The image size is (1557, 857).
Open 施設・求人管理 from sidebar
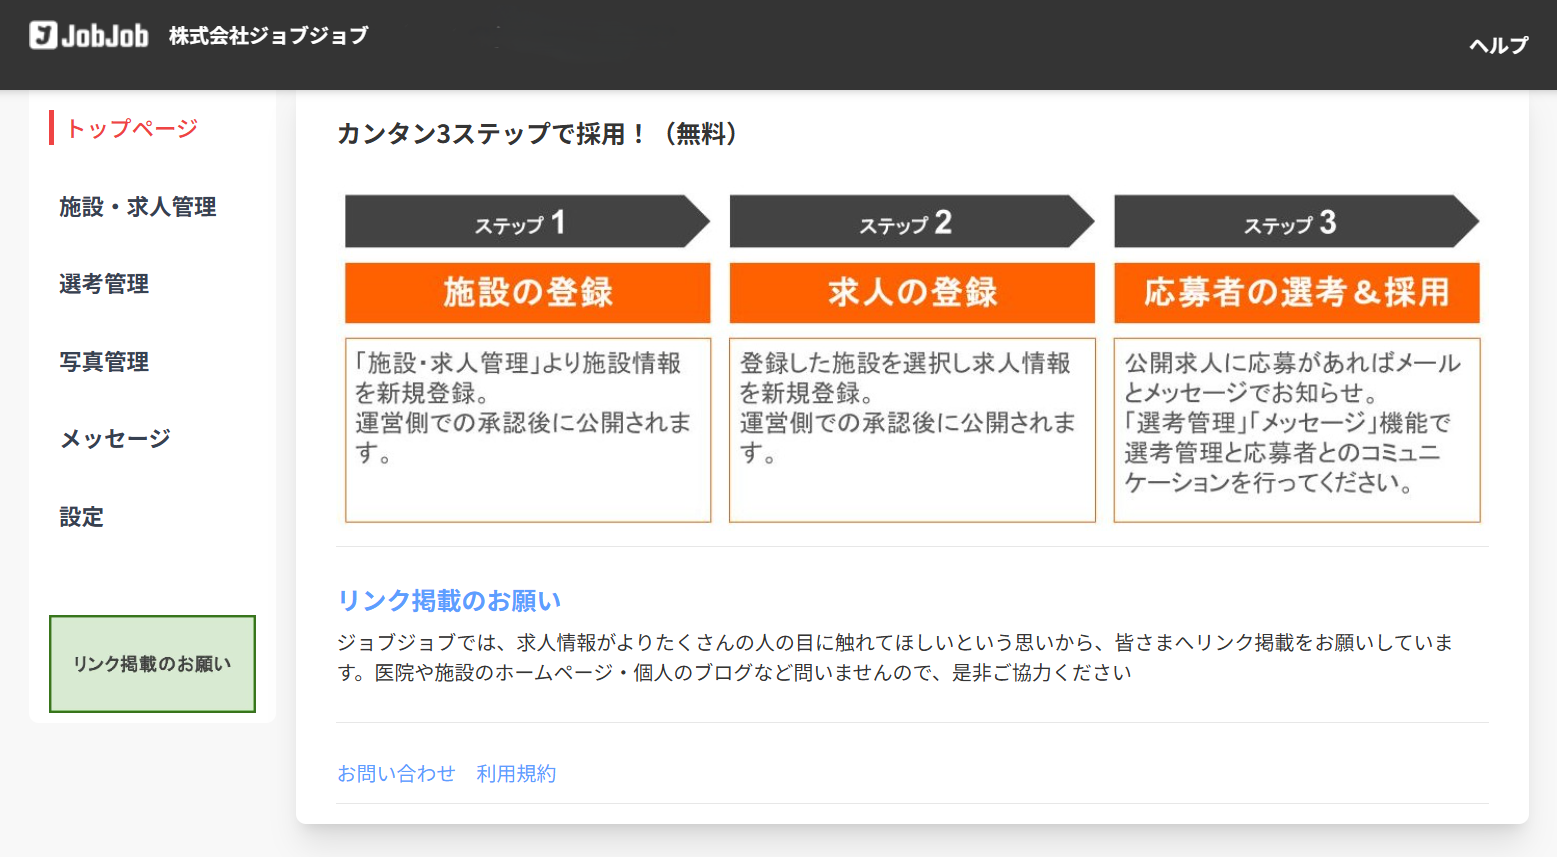[138, 207]
